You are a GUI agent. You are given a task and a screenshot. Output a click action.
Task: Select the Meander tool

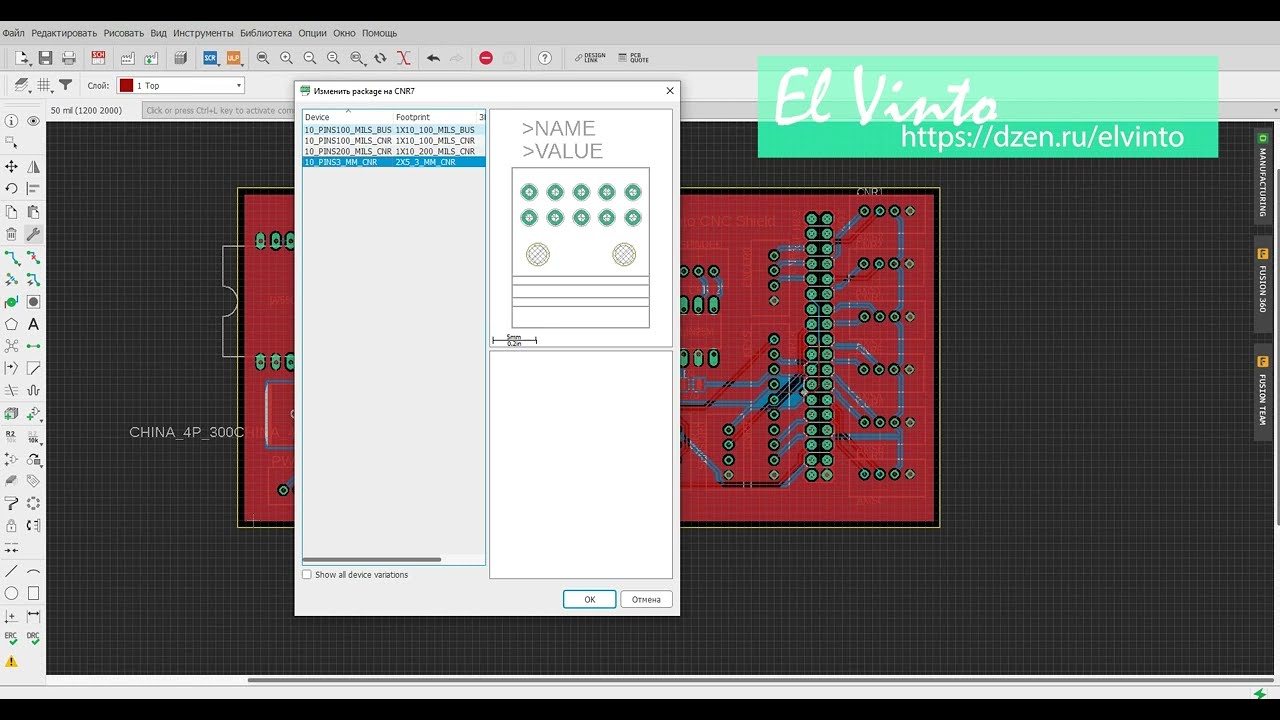[33, 391]
